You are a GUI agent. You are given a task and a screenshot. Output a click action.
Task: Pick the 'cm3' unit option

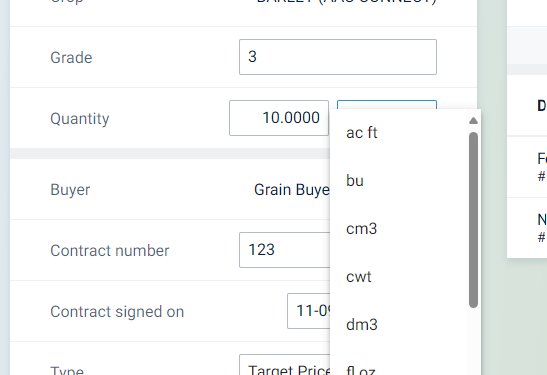tap(398, 229)
